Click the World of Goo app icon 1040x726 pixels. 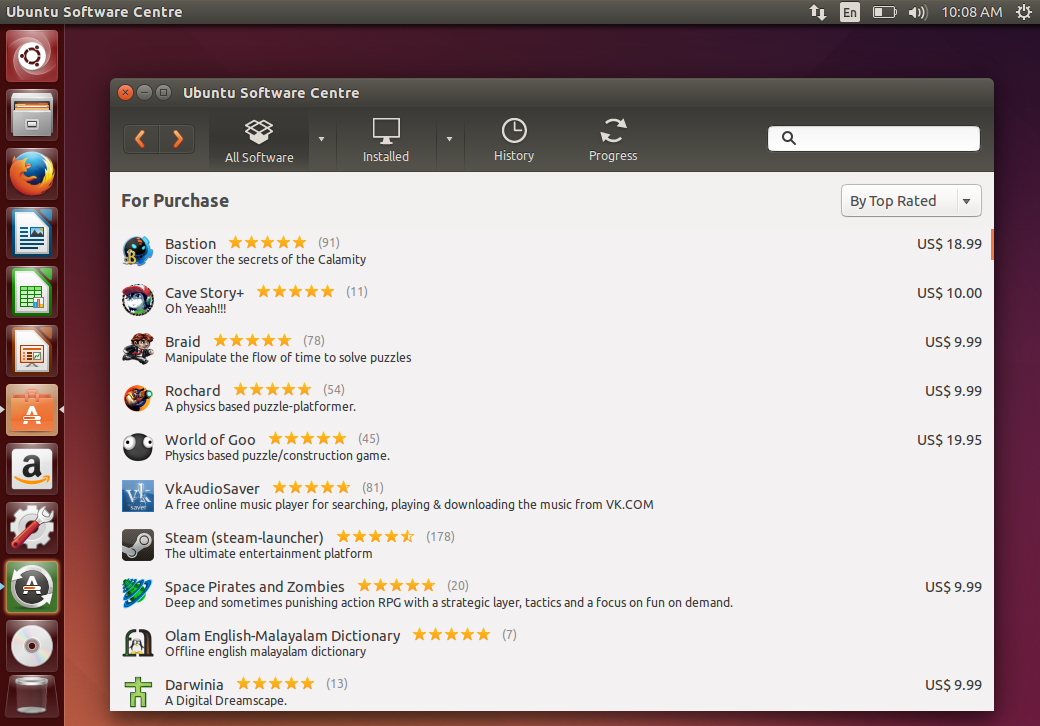coord(138,448)
